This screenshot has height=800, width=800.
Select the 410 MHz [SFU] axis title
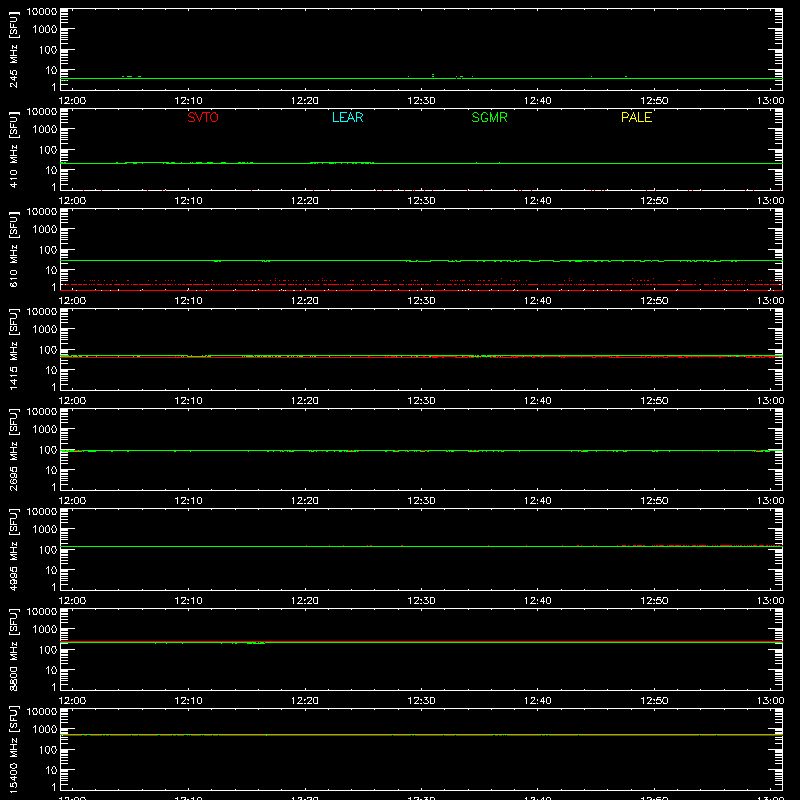[13, 149]
